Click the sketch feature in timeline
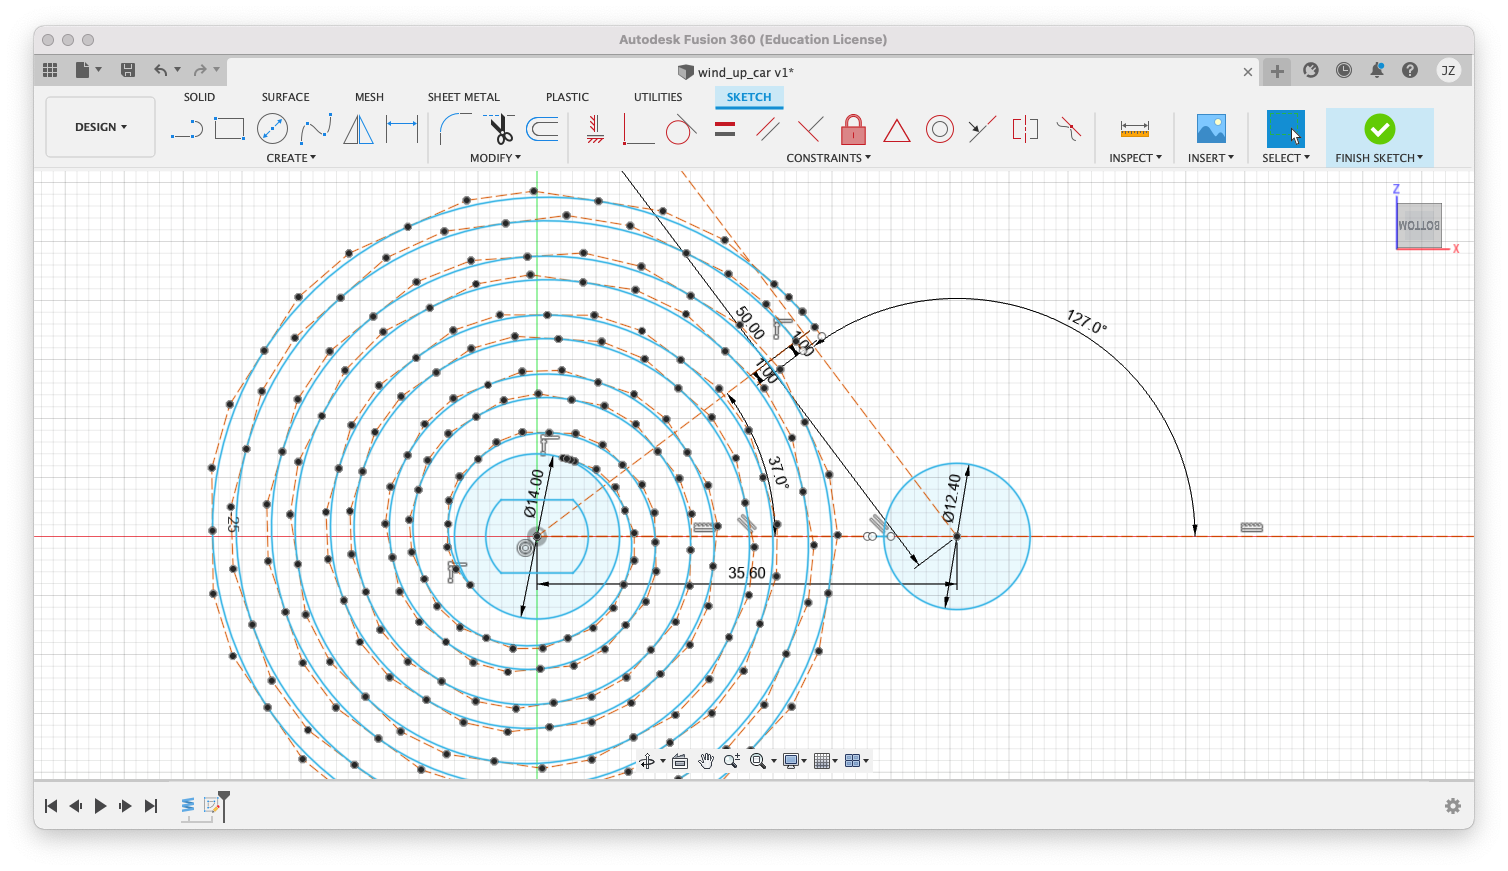The height and width of the screenshot is (871, 1508). 211,805
